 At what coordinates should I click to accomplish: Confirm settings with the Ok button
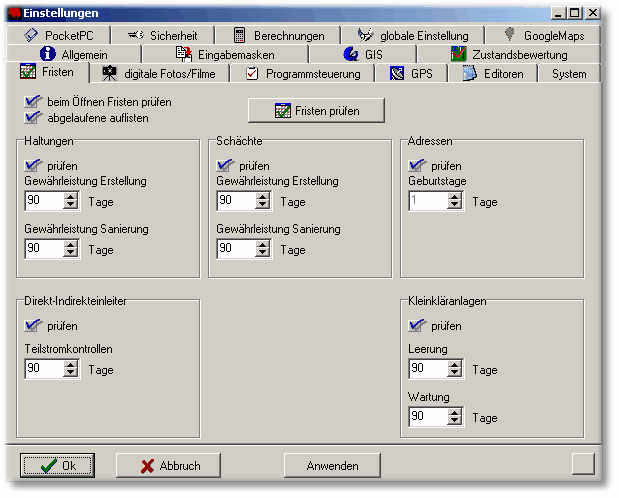[x=59, y=465]
